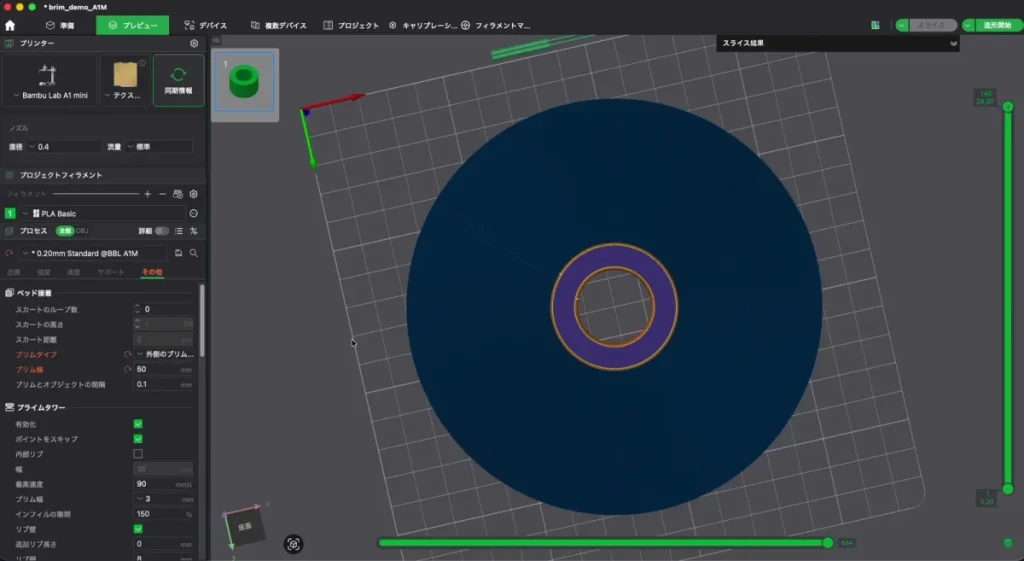
Task: Click the filament AMS sync icon
Action: tap(178, 194)
